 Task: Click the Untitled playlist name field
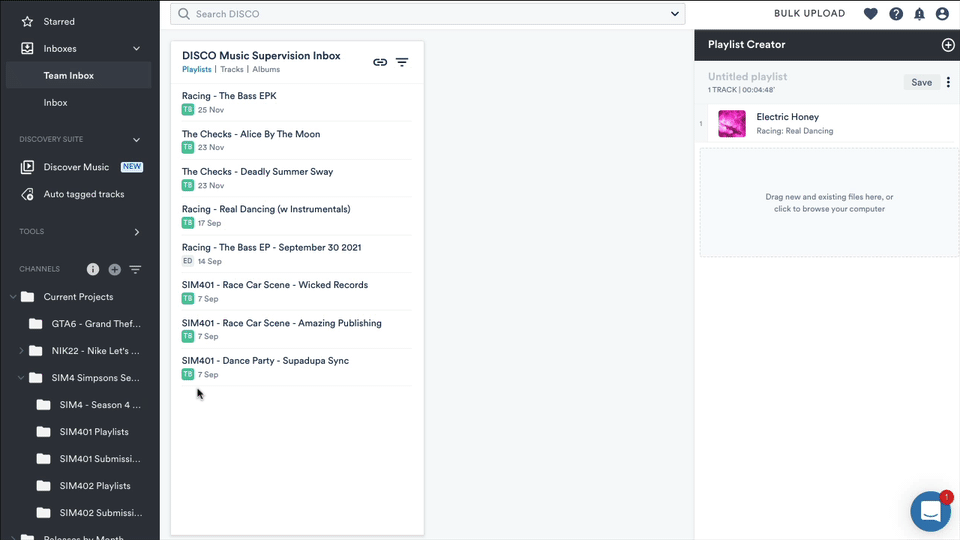[x=748, y=77]
